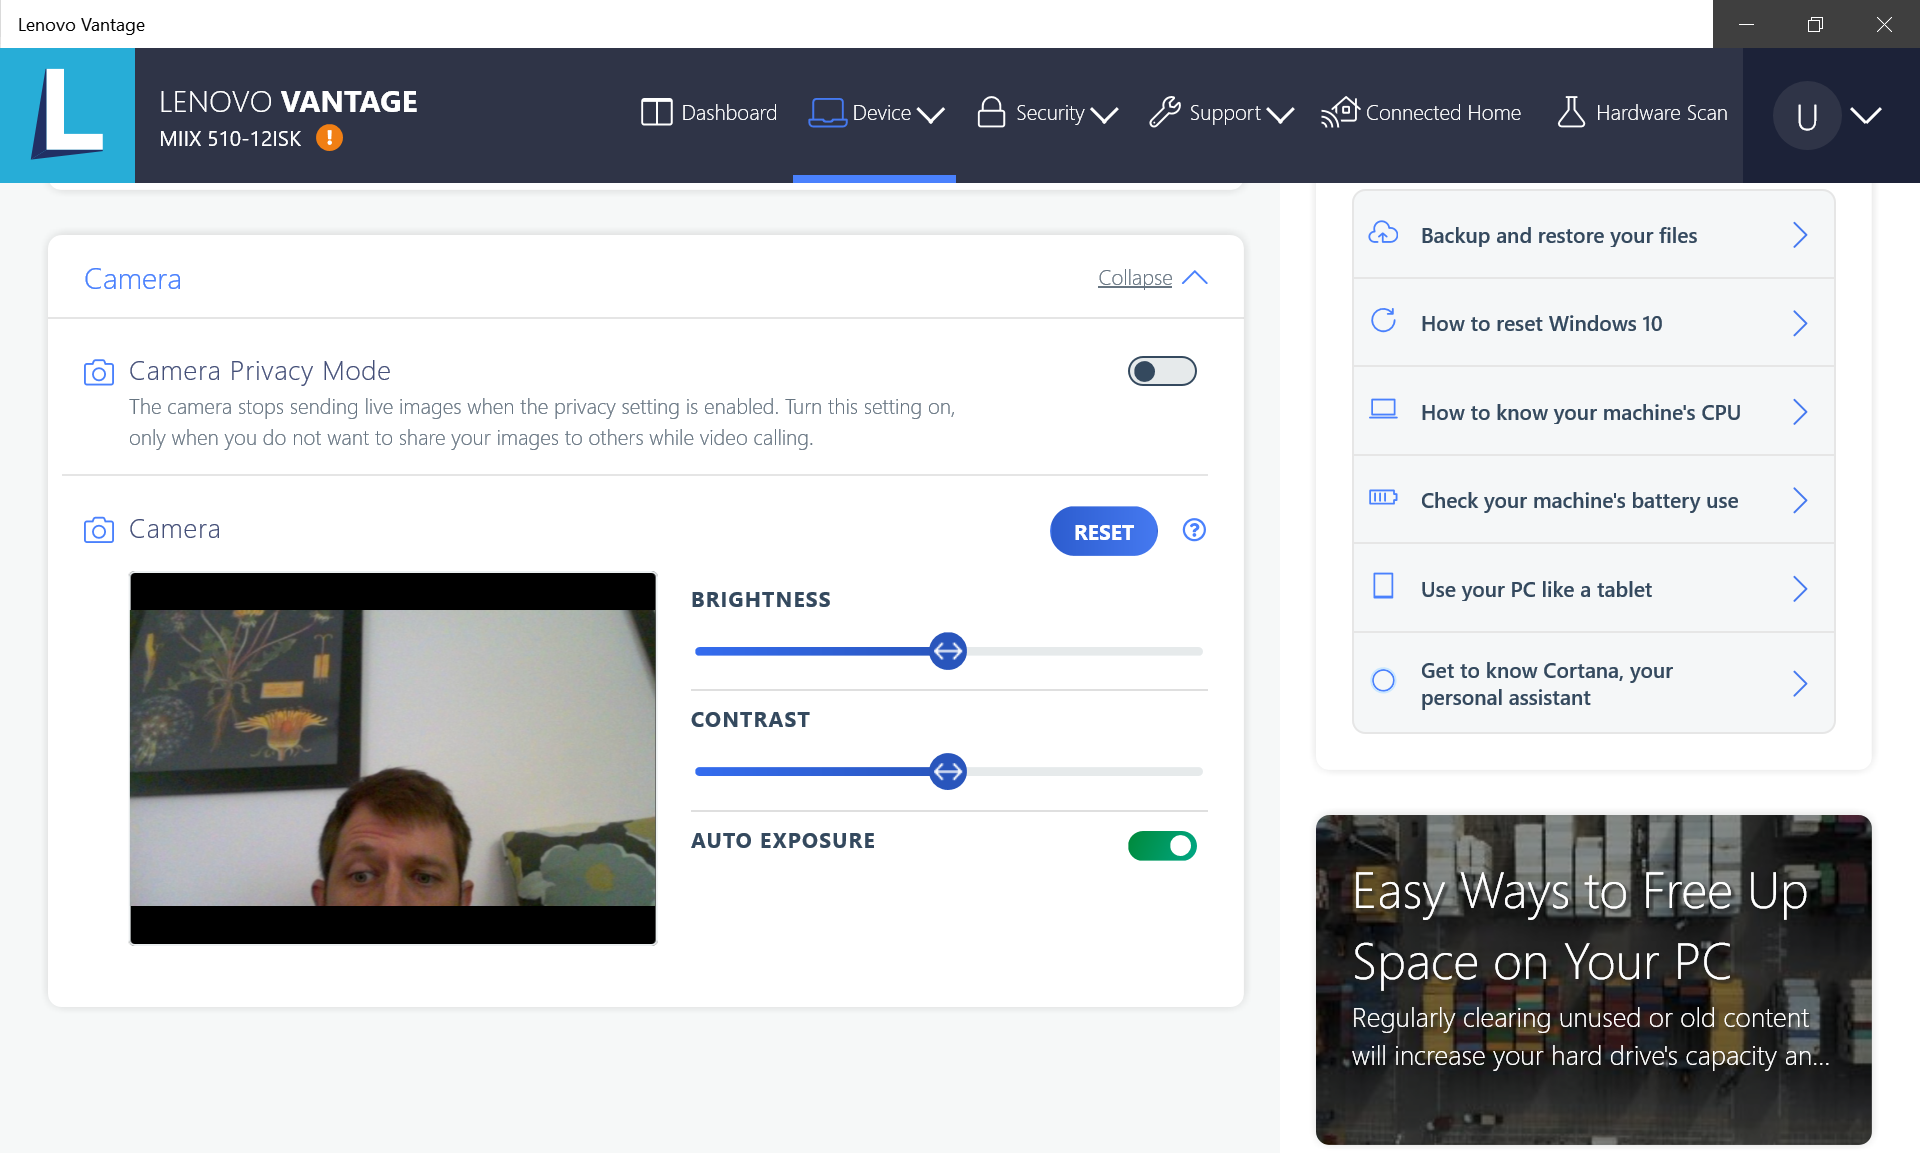Click the Camera section title
This screenshot has height=1153, width=1920.
pos(133,279)
